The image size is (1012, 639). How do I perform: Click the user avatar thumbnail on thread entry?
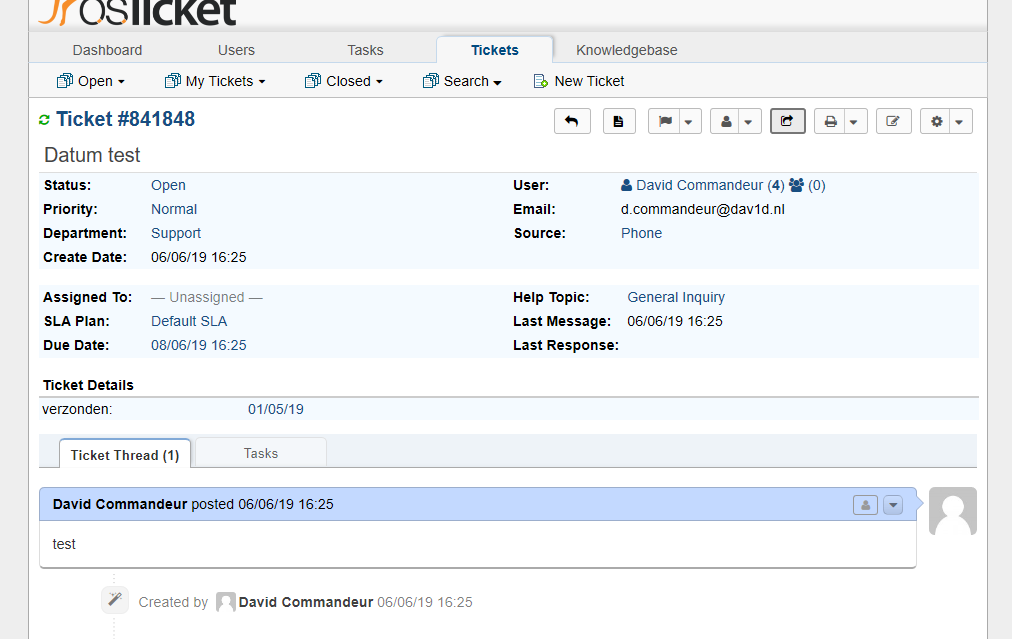pos(952,510)
